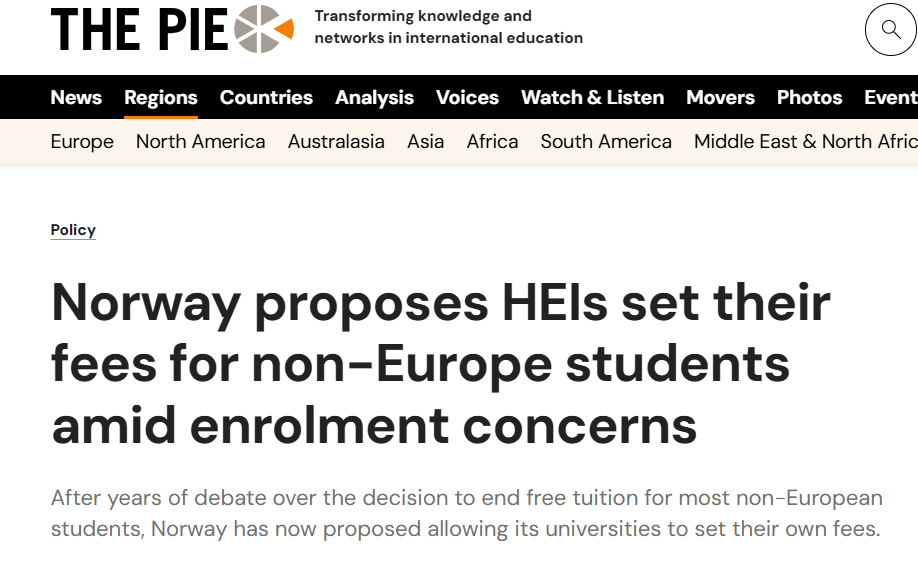Choose the Europe region link
Viewport: 918px width, 563px height.
[82, 142]
